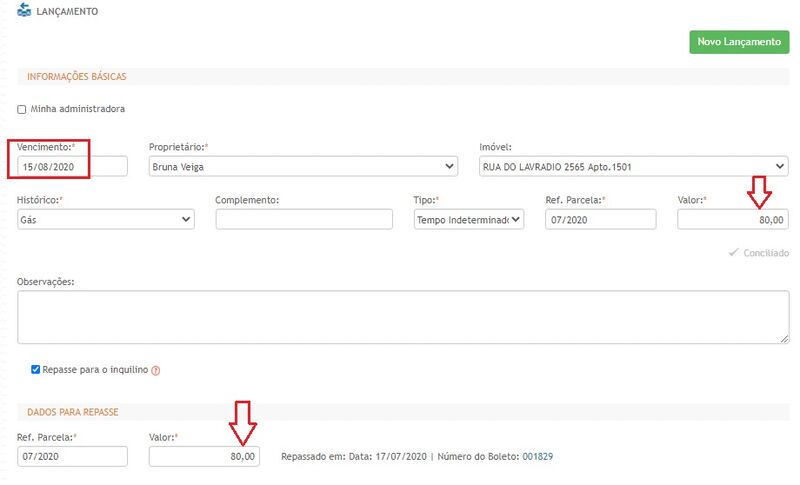Click the Valor field in Informações Básicas

tap(732, 219)
